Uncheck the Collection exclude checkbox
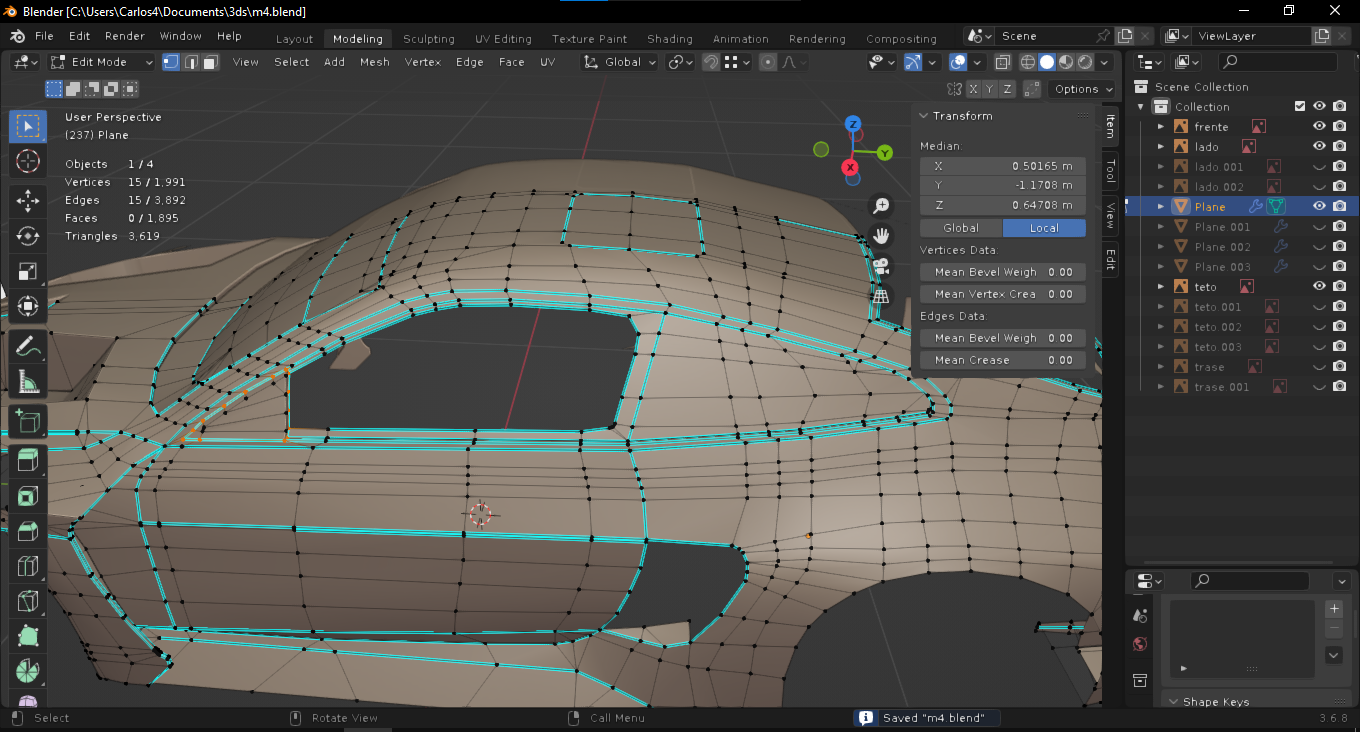This screenshot has height=732, width=1360. click(x=1300, y=107)
